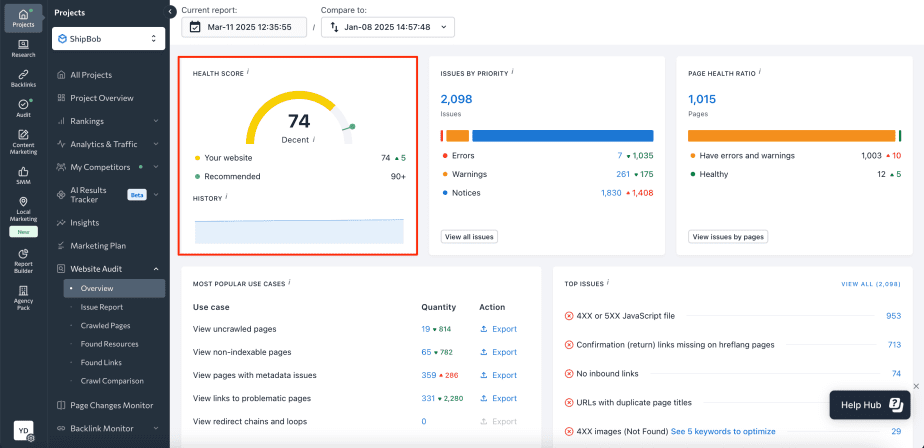924x448 pixels.
Task: Click the error icon for URLs with duplicate page titles
Action: pos(569,403)
